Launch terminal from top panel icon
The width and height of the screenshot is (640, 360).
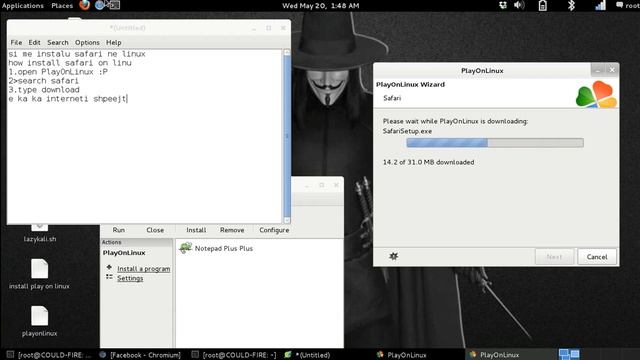(115, 5)
